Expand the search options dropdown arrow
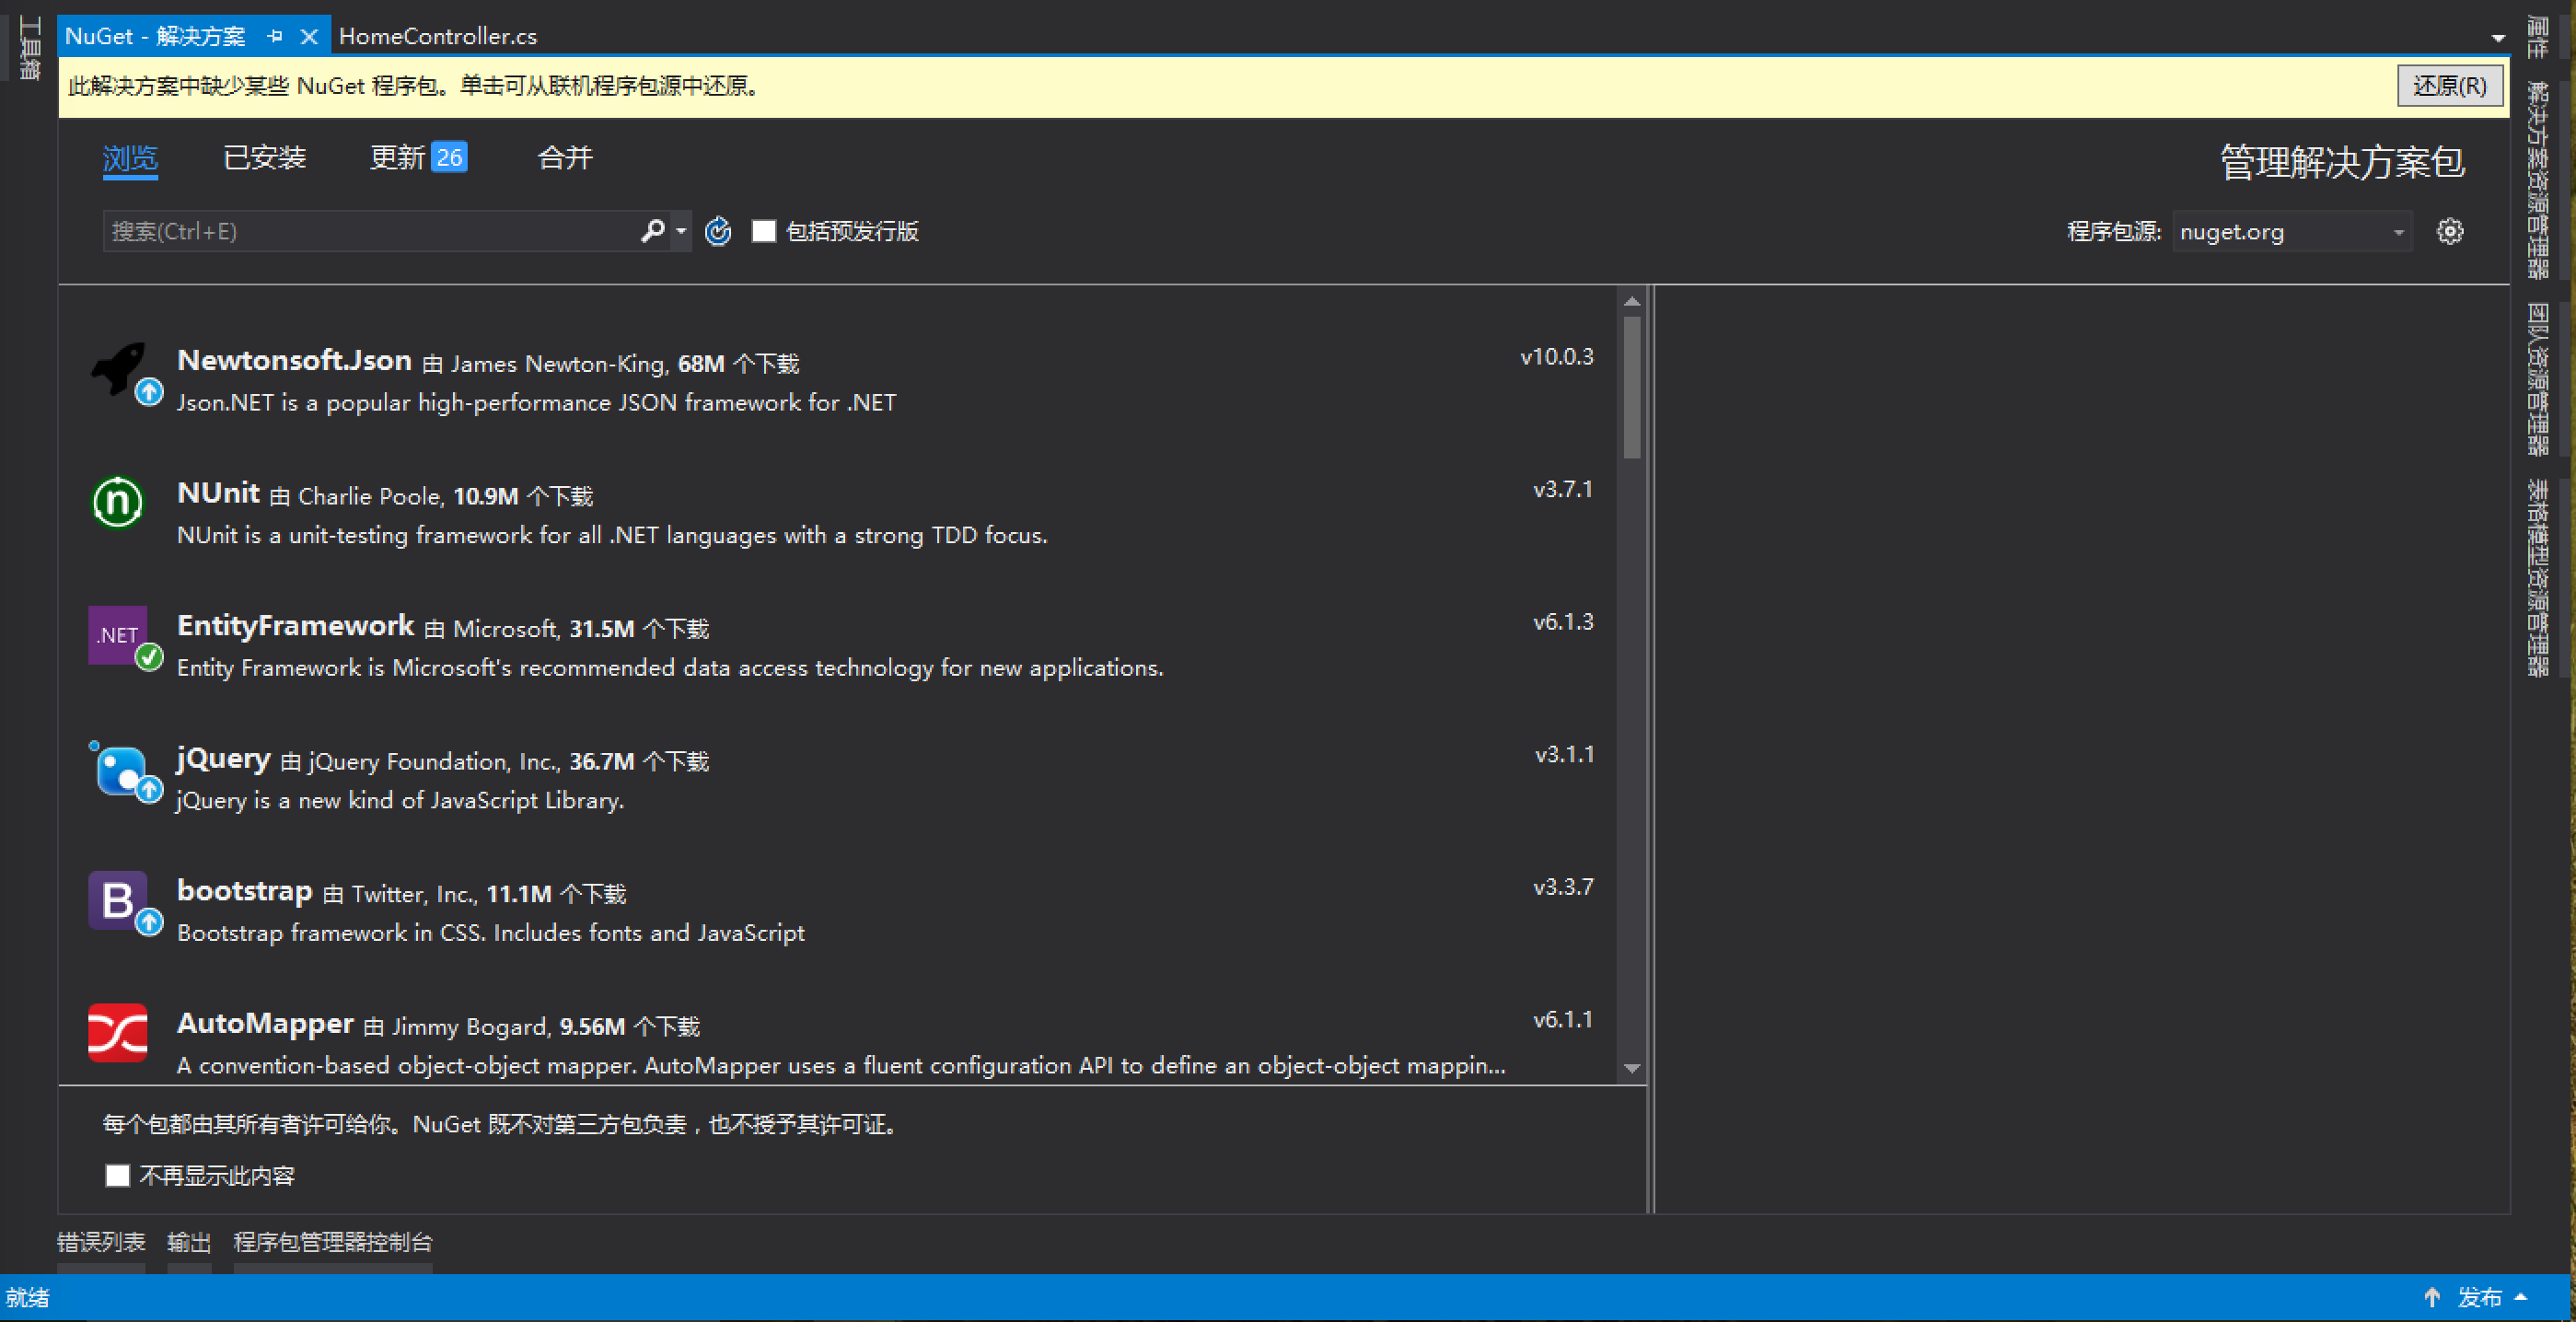Viewport: 2576px width, 1322px height. tap(681, 231)
